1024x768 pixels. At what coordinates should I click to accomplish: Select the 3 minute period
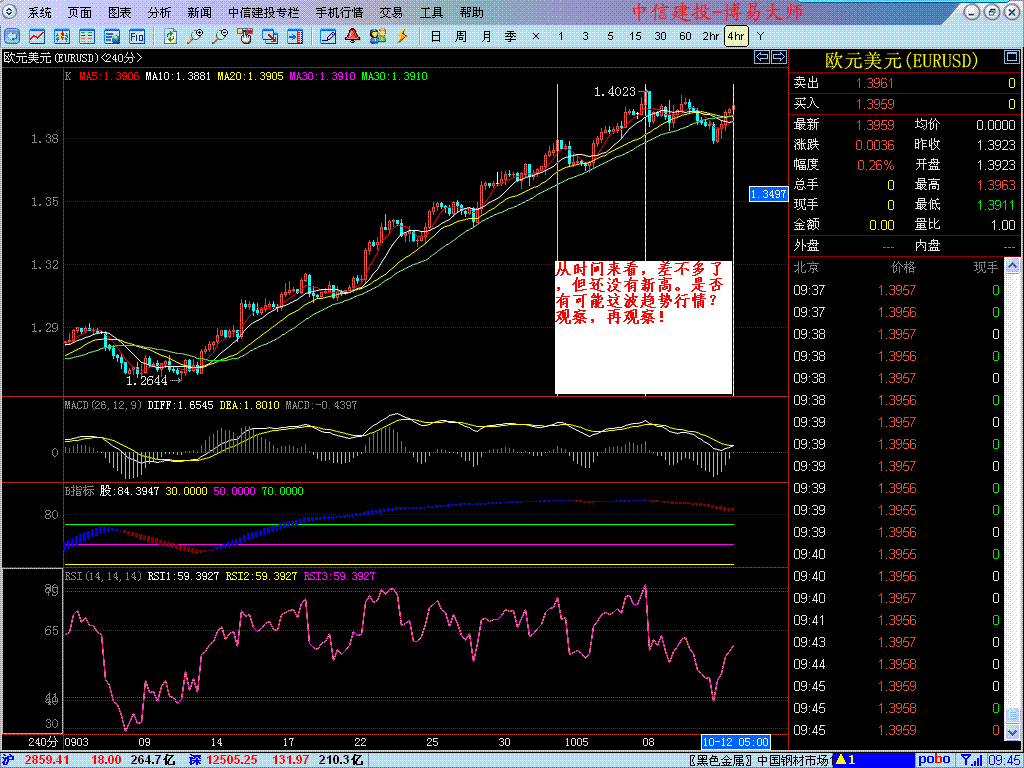pyautogui.click(x=585, y=36)
